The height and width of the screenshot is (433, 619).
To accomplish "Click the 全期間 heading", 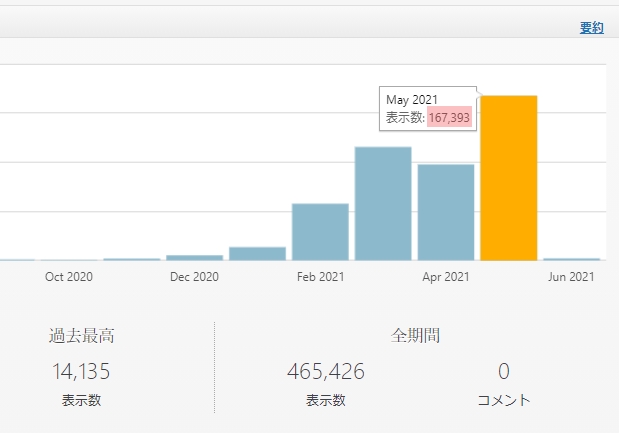I will [x=415, y=336].
